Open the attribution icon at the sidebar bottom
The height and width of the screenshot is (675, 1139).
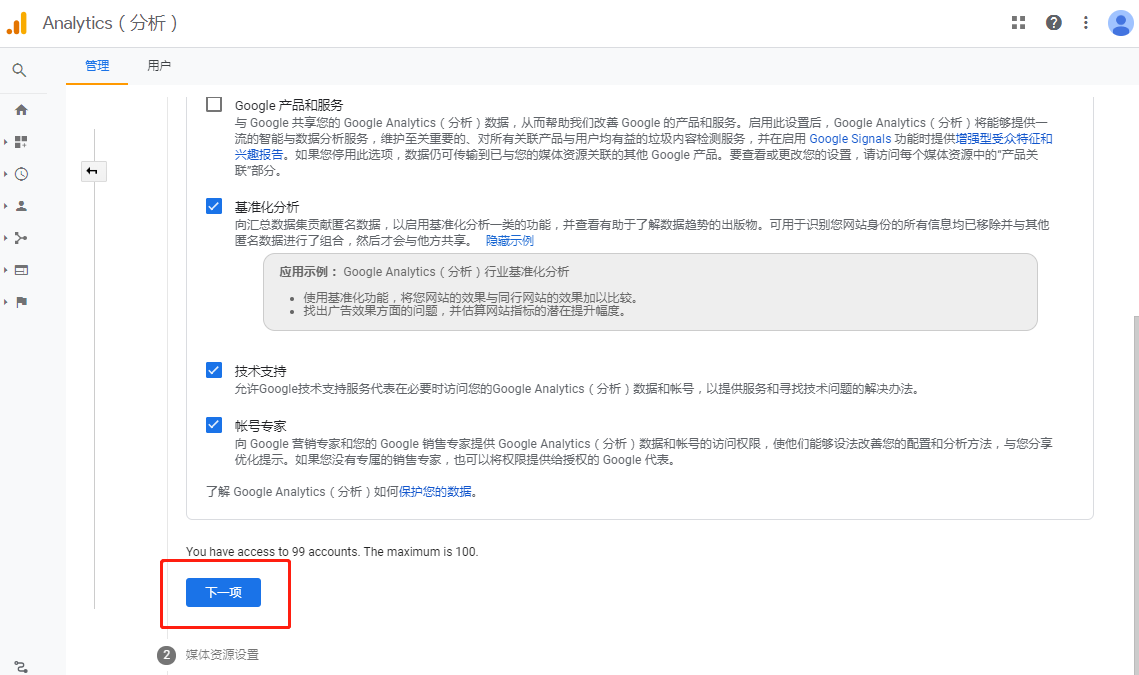click(20, 666)
